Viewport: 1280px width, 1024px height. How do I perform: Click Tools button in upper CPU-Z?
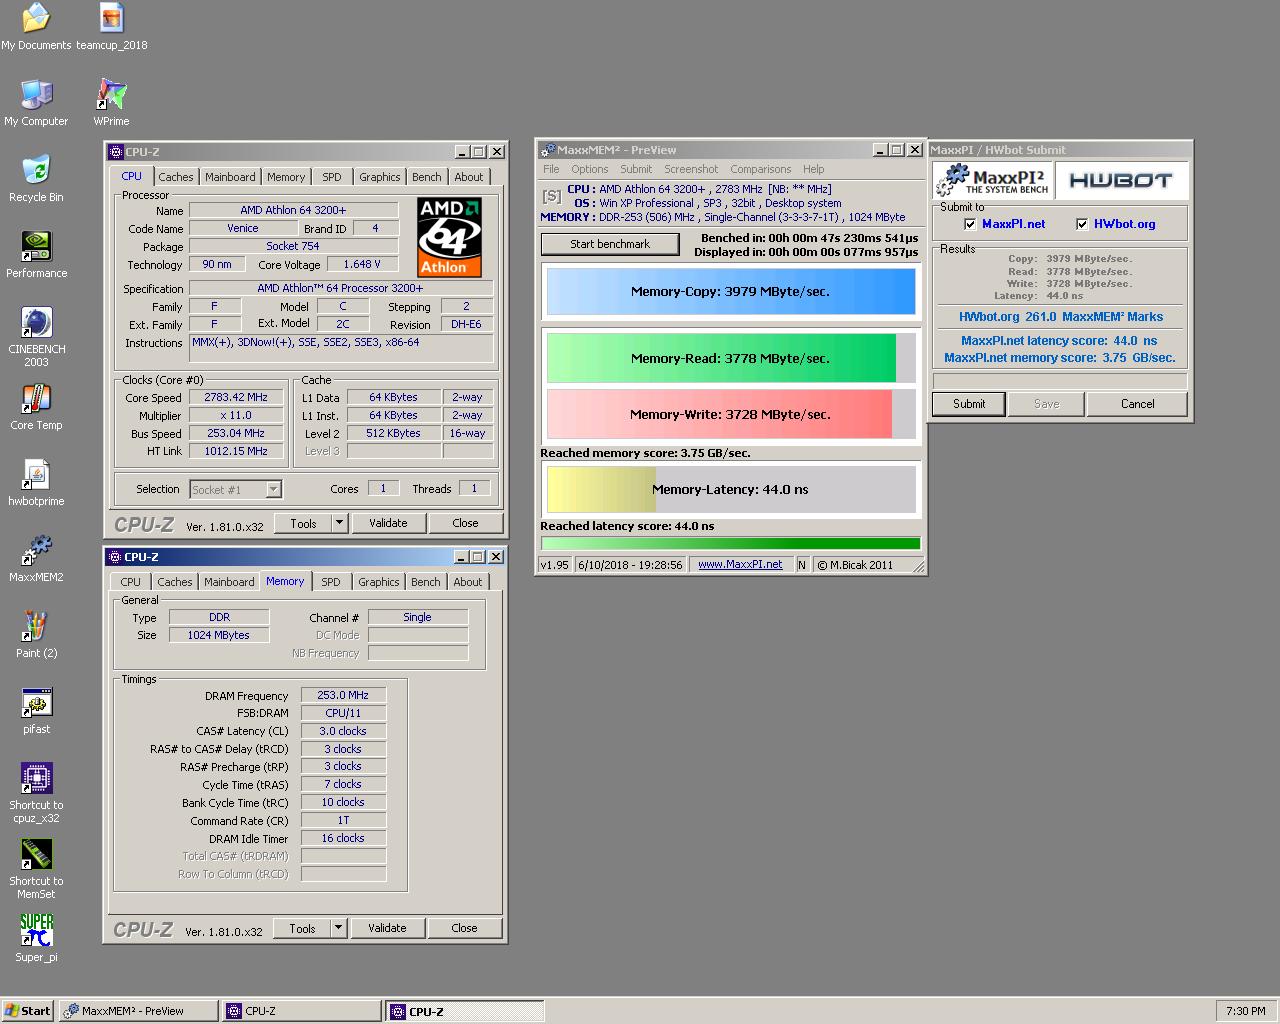click(303, 523)
